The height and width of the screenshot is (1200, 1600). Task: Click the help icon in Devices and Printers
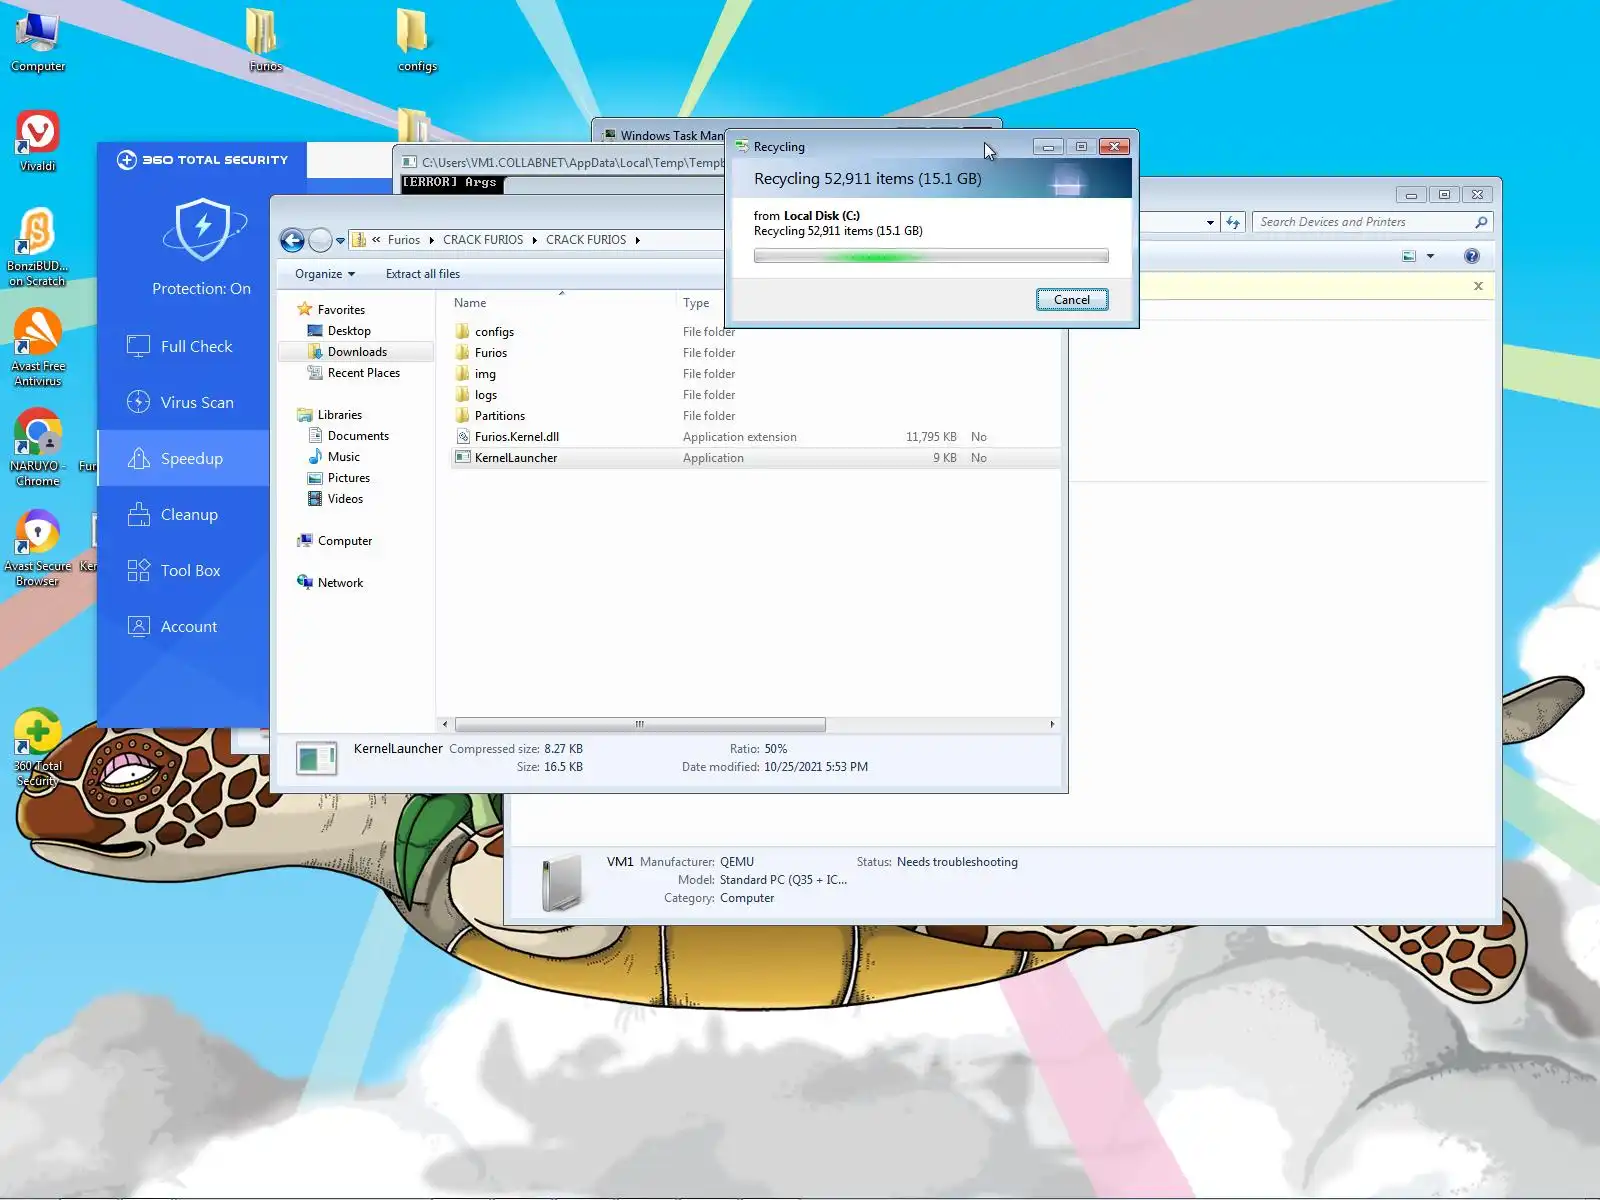click(1472, 256)
